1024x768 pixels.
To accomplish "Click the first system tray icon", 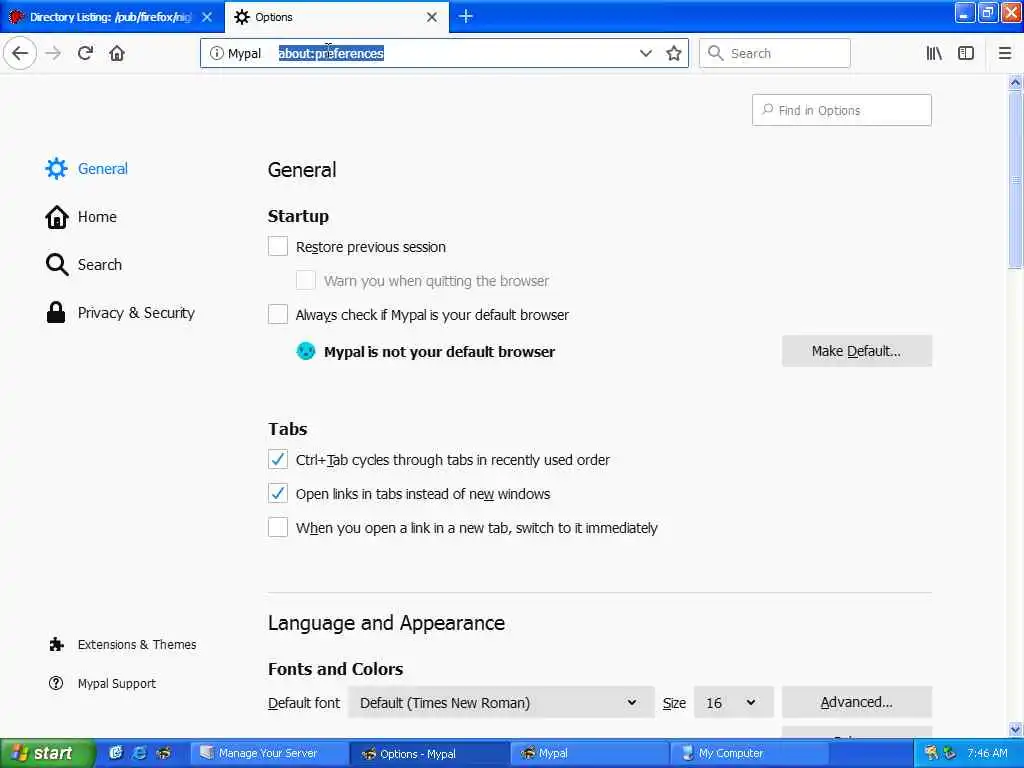I will 931,753.
